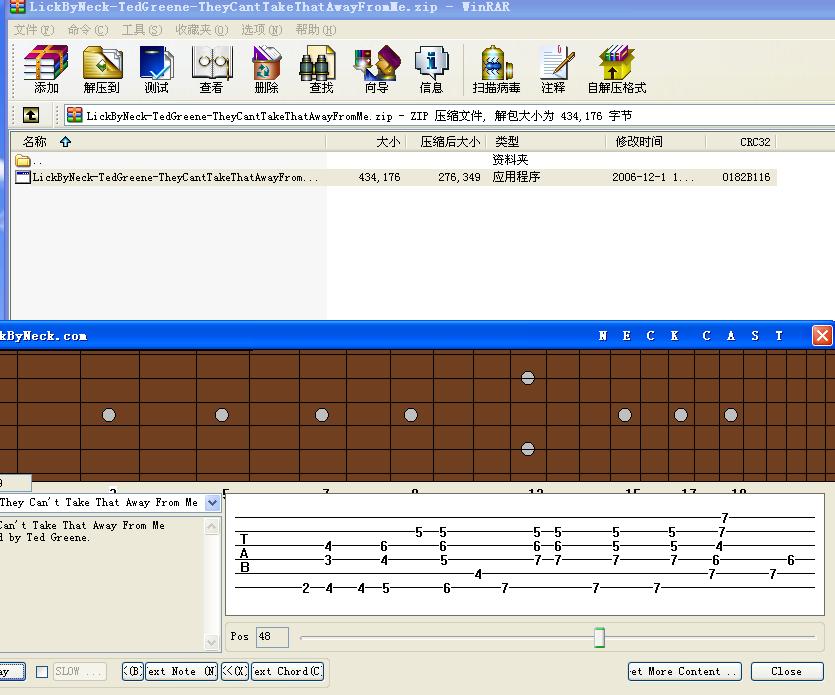Toggle the SLOW checkbox
The height and width of the screenshot is (695, 835).
(42, 672)
